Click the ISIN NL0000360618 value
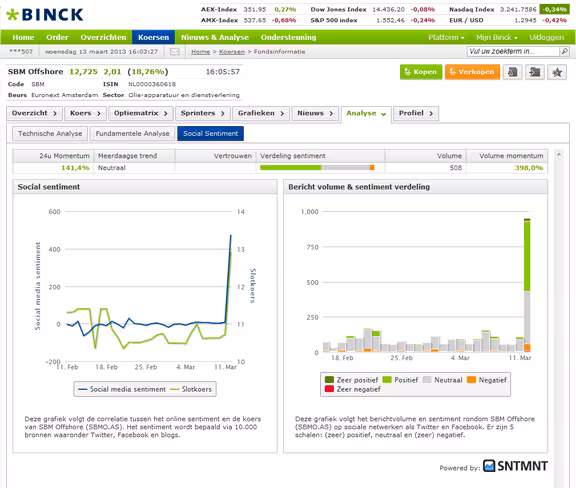 pos(152,84)
